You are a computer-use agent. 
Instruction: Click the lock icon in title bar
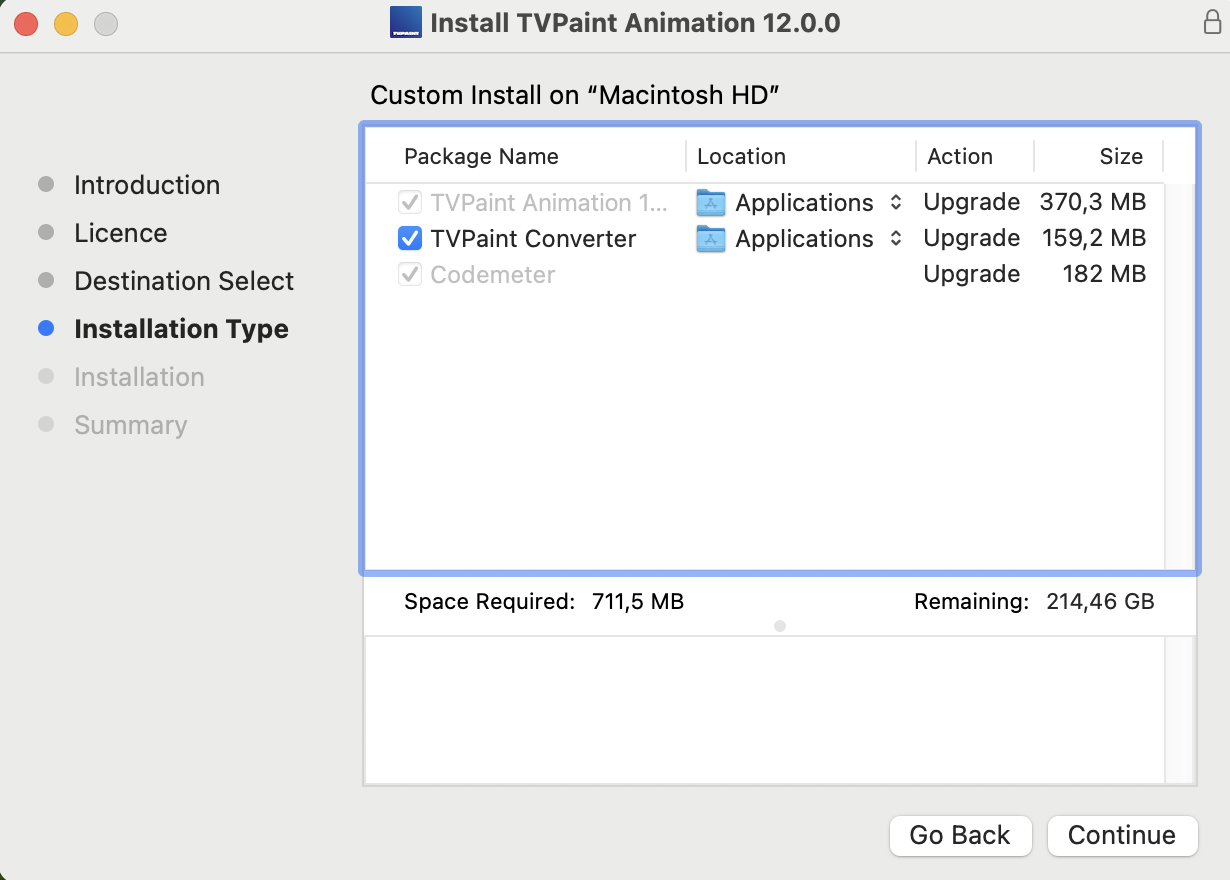[1212, 22]
